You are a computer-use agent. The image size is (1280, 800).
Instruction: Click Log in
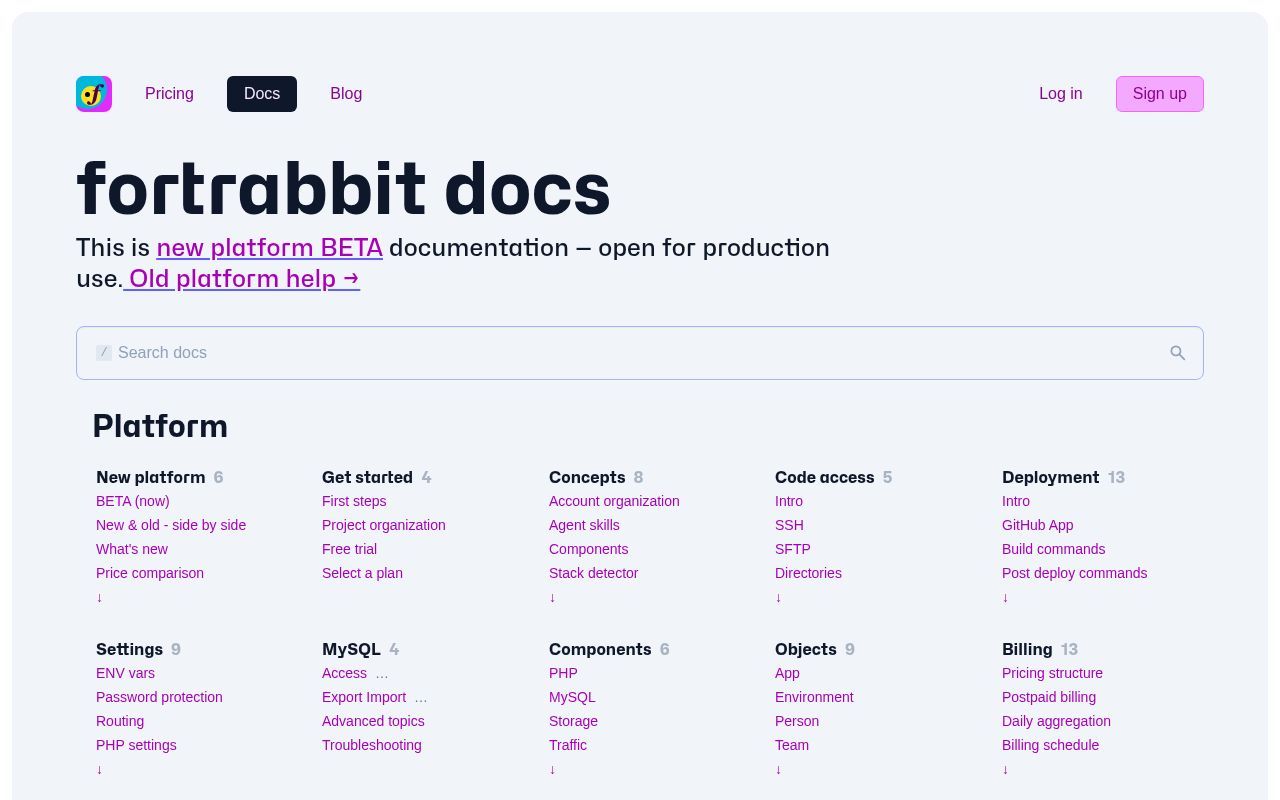[1060, 94]
